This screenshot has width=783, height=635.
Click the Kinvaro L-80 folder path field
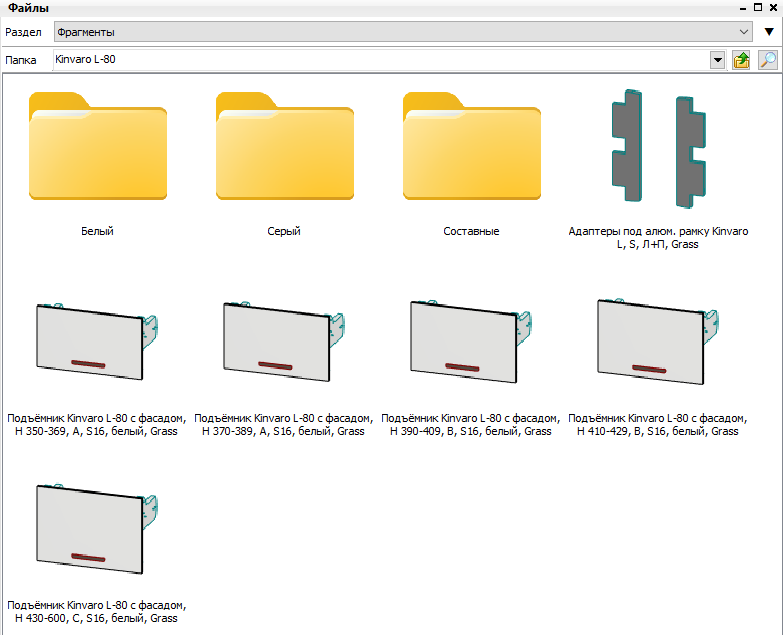382,60
